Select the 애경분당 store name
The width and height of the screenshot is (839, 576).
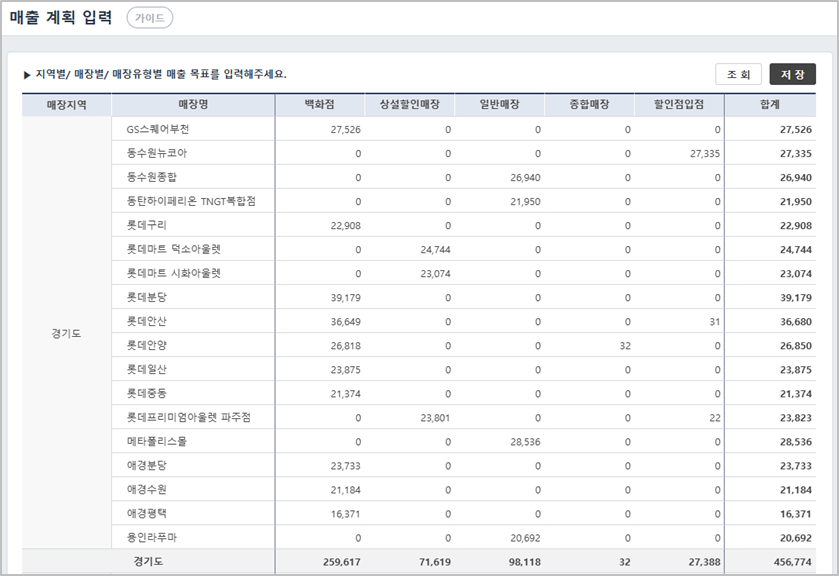coord(147,466)
